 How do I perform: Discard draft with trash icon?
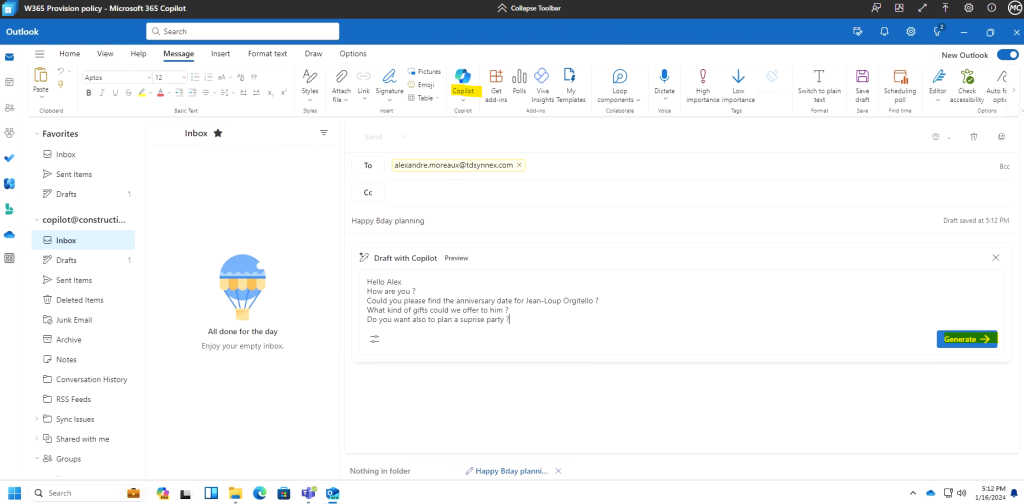[974, 136]
